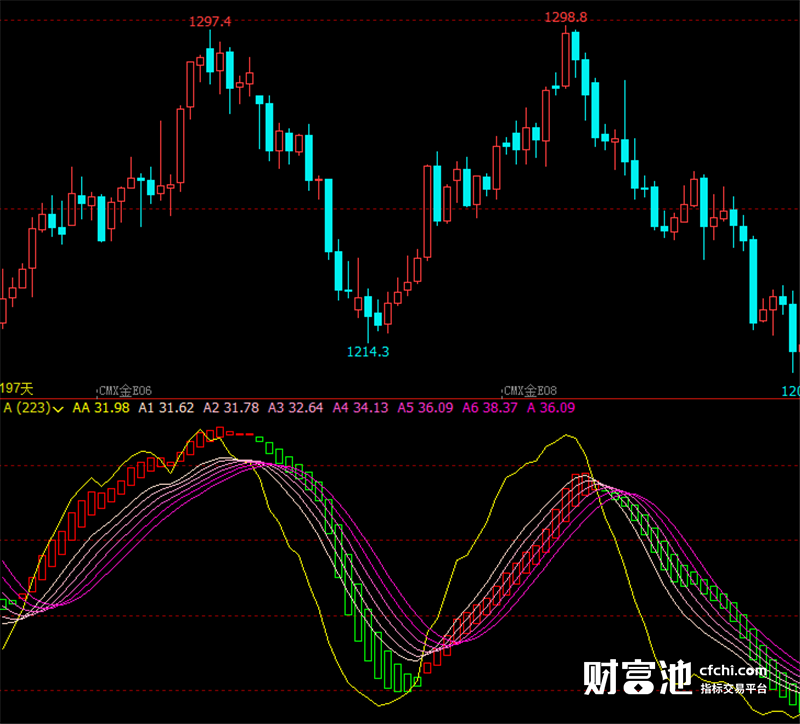Click the A (223) indicator name
This screenshot has width=800, height=724.
click(x=27, y=408)
